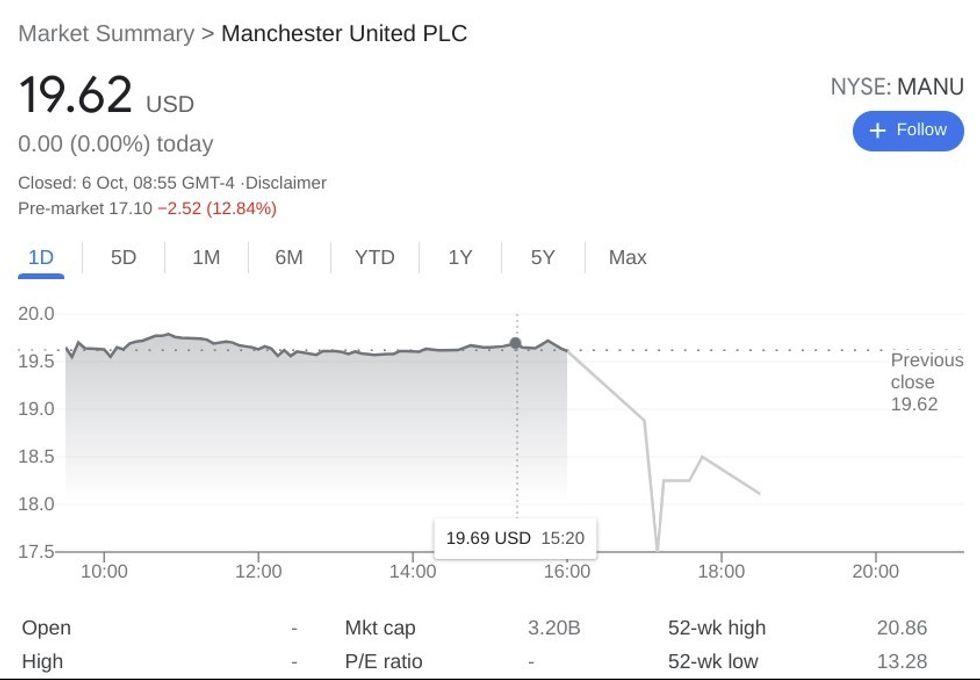Image resolution: width=980 pixels, height=680 pixels.
Task: View the 1Y chart range
Action: pyautogui.click(x=460, y=257)
